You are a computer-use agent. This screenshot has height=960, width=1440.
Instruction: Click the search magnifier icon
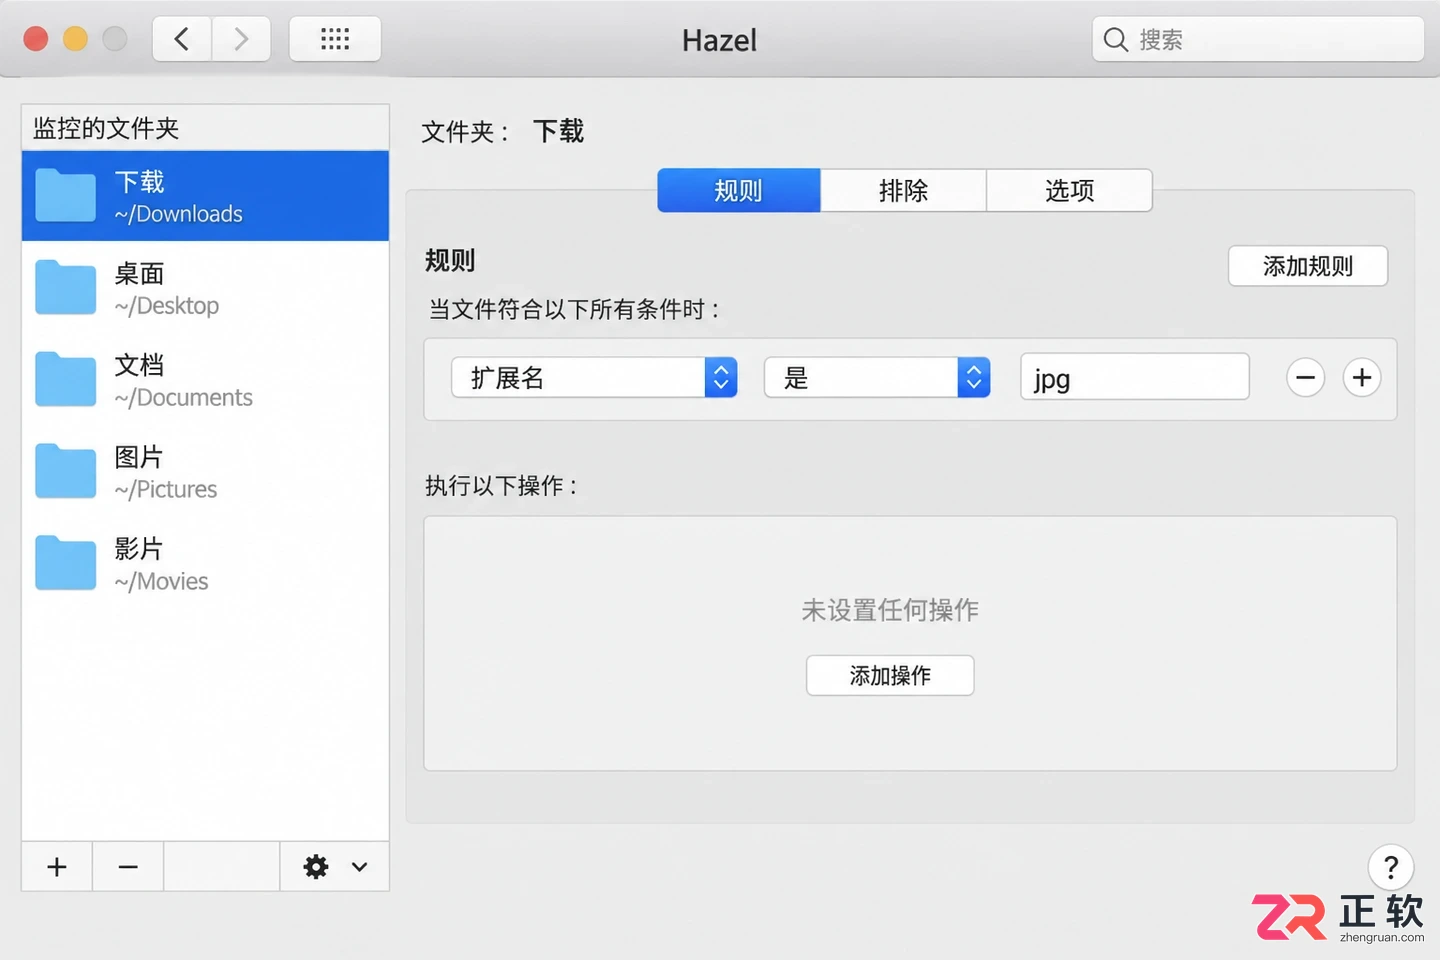1115,39
